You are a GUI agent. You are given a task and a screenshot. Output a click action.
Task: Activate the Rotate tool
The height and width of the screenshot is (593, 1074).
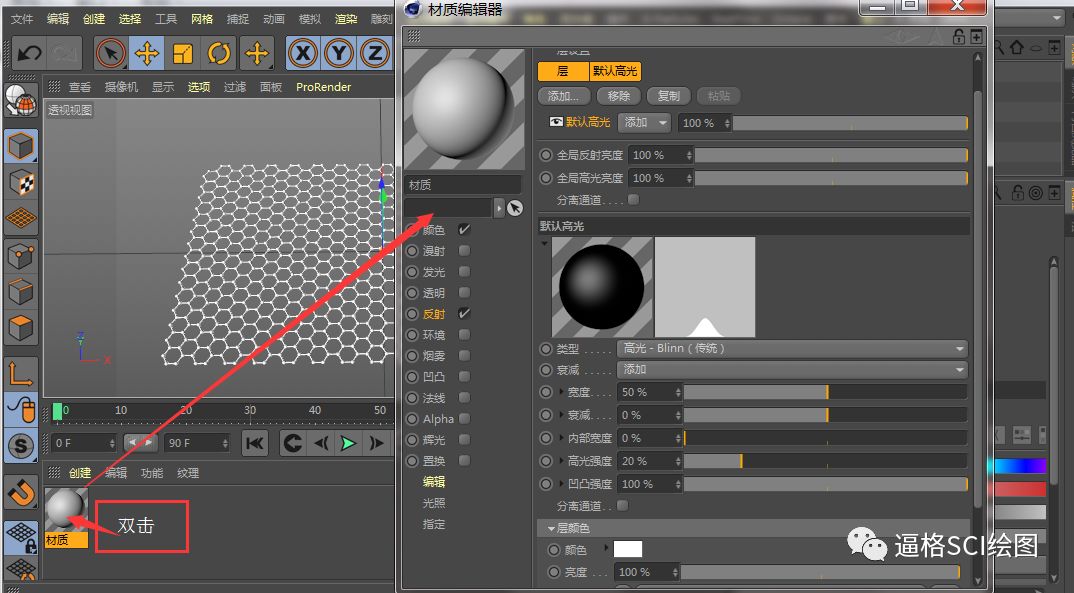[x=219, y=53]
